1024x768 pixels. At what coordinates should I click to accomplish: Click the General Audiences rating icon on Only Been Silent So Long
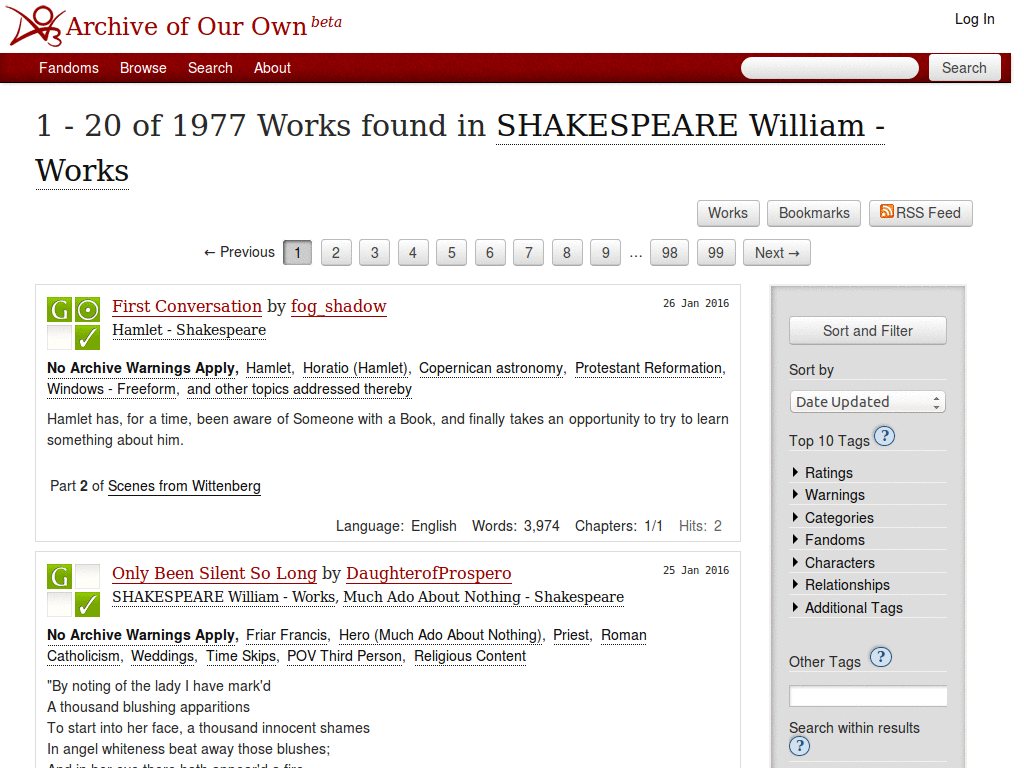point(59,577)
